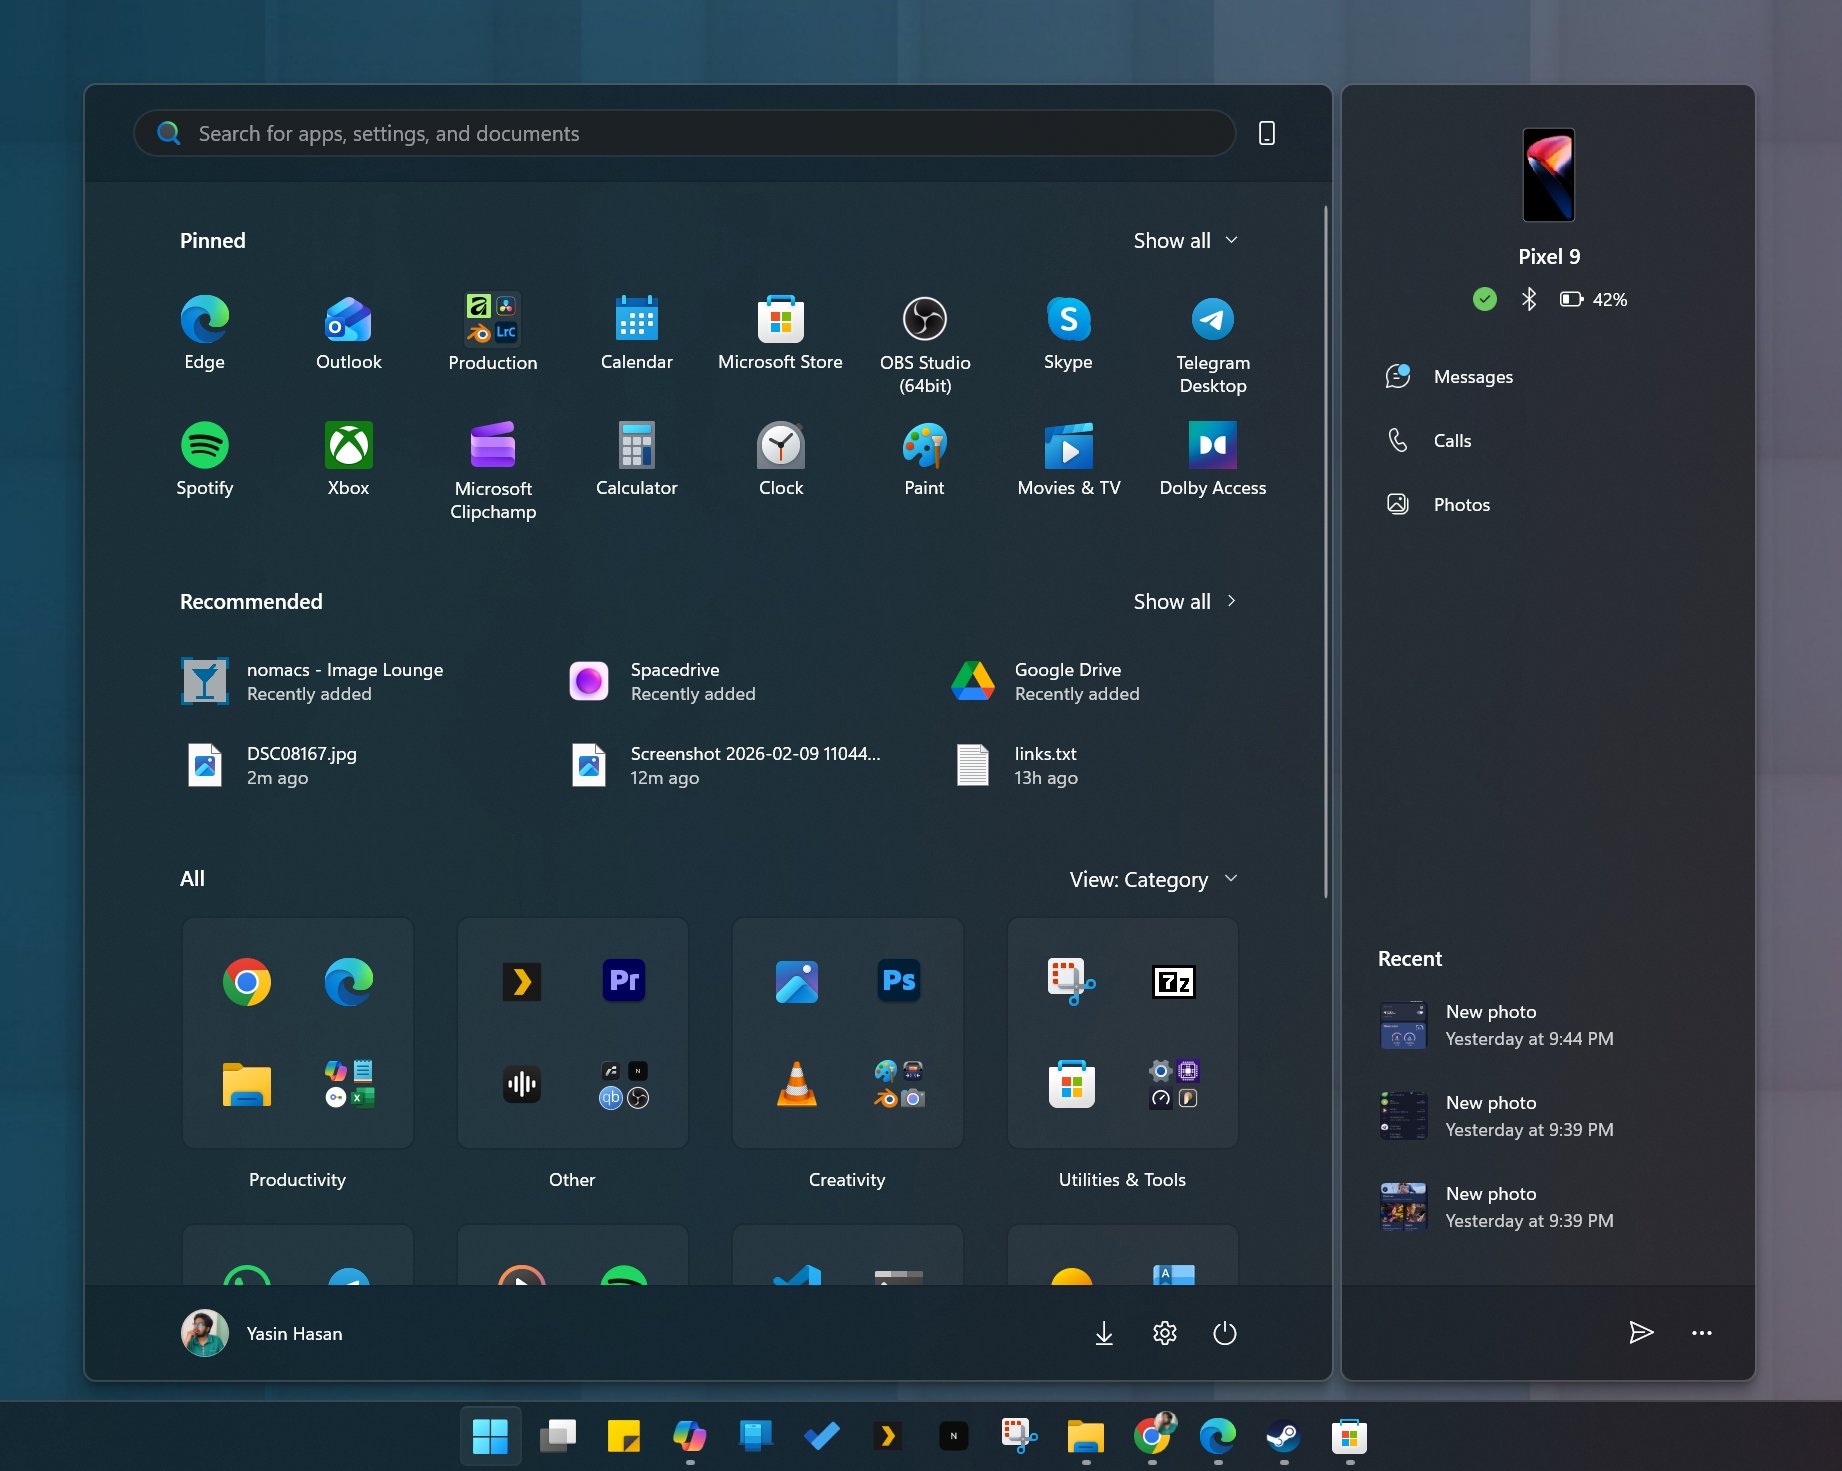Open the Calculator app
The height and width of the screenshot is (1471, 1842).
(x=636, y=459)
